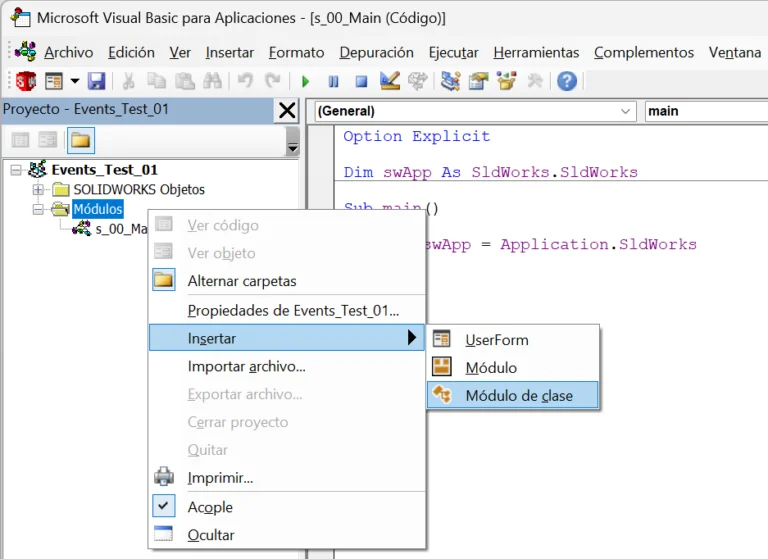Open the Properties Window toolbar icon
768x559 pixels.
[x=479, y=81]
